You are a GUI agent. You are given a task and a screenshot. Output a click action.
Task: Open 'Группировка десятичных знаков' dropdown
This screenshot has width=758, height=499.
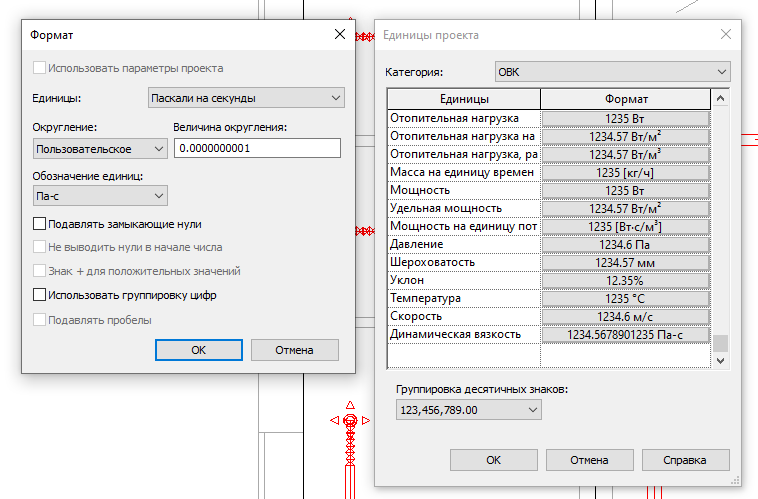click(468, 410)
